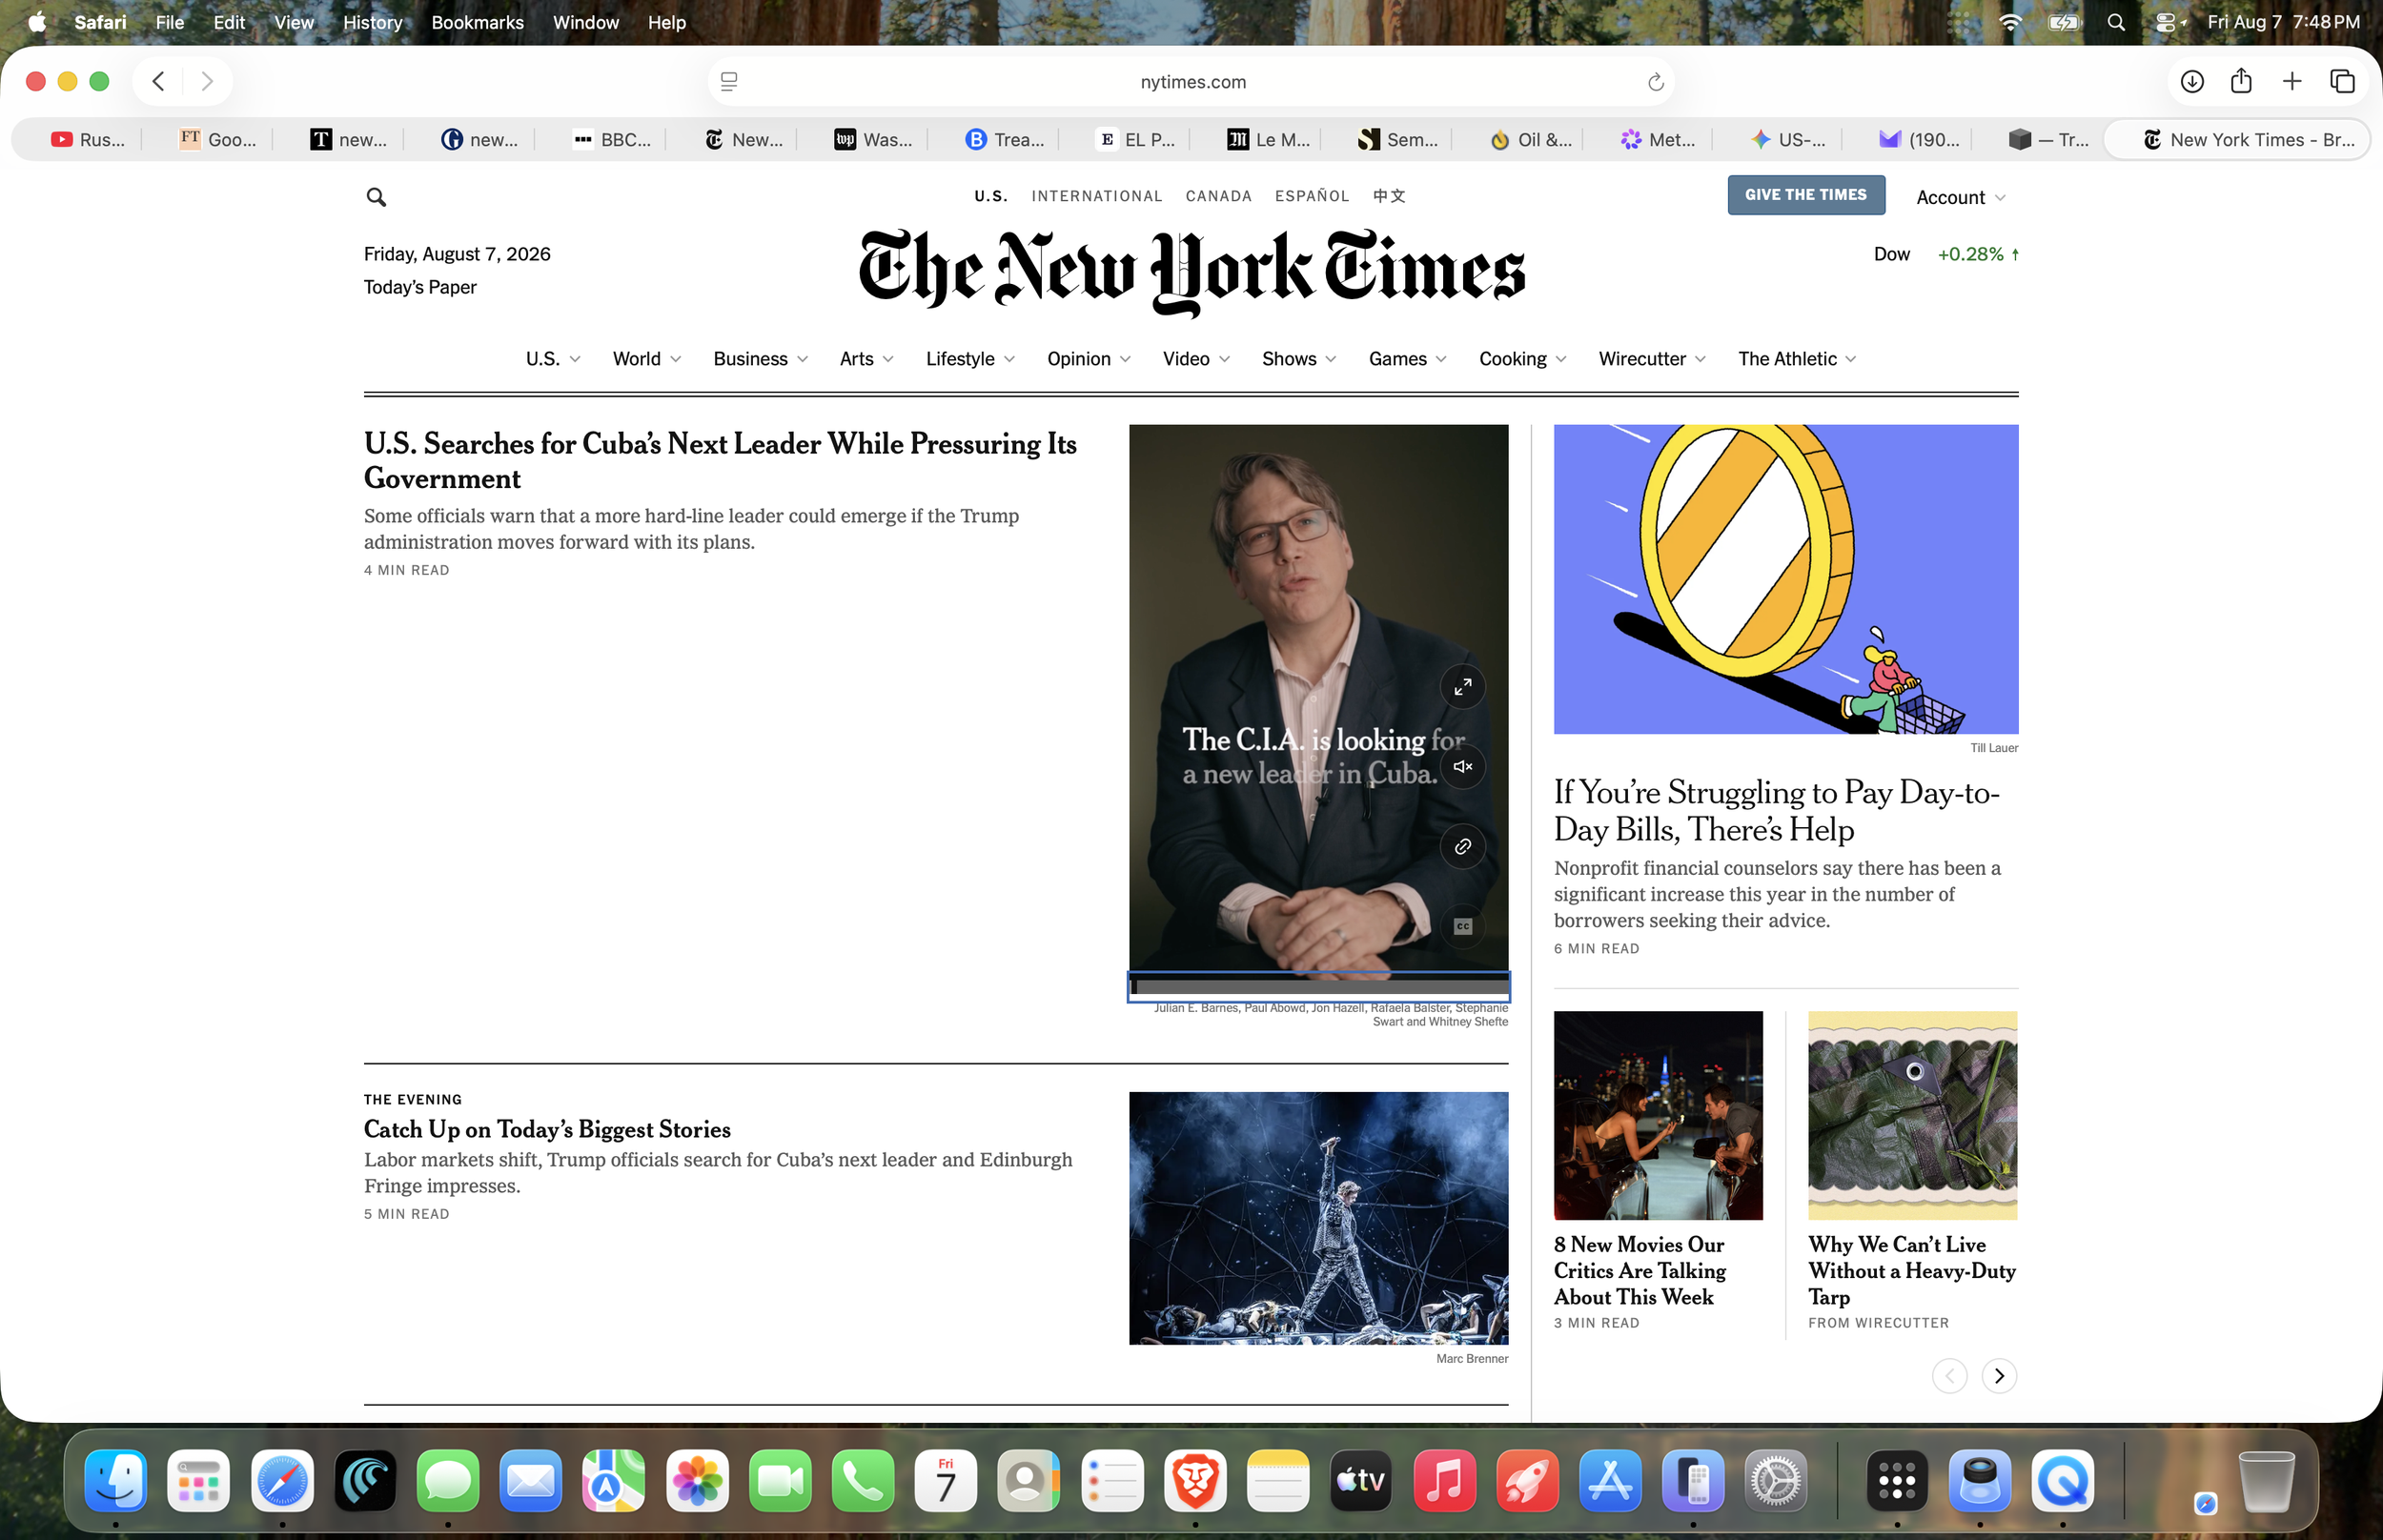This screenshot has width=2383, height=1540.
Task: Read 'Catch Up on Today's Biggest Stories'
Action: [x=547, y=1129]
